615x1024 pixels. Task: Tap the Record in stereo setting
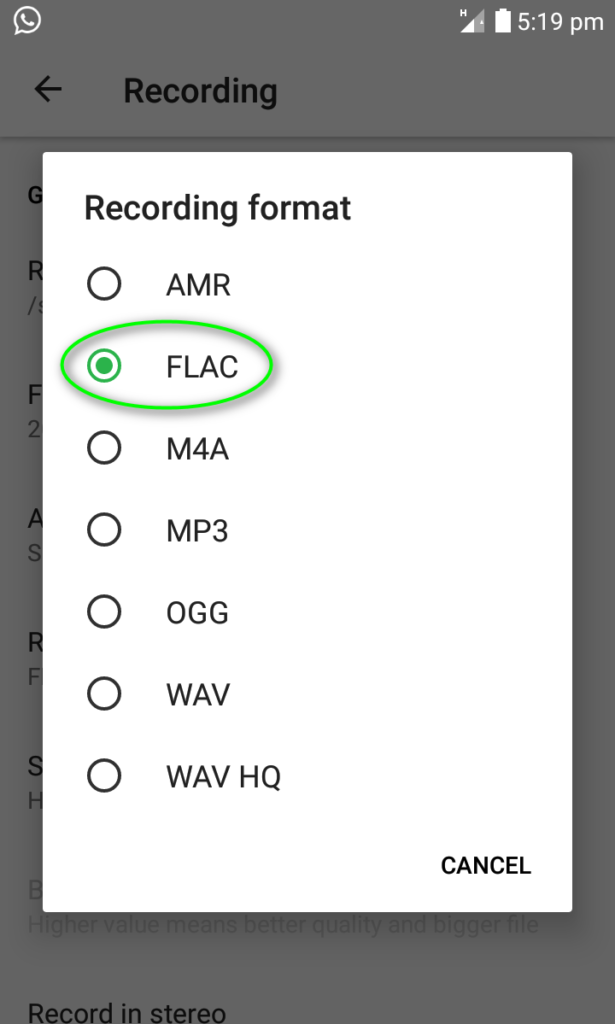[126, 1012]
